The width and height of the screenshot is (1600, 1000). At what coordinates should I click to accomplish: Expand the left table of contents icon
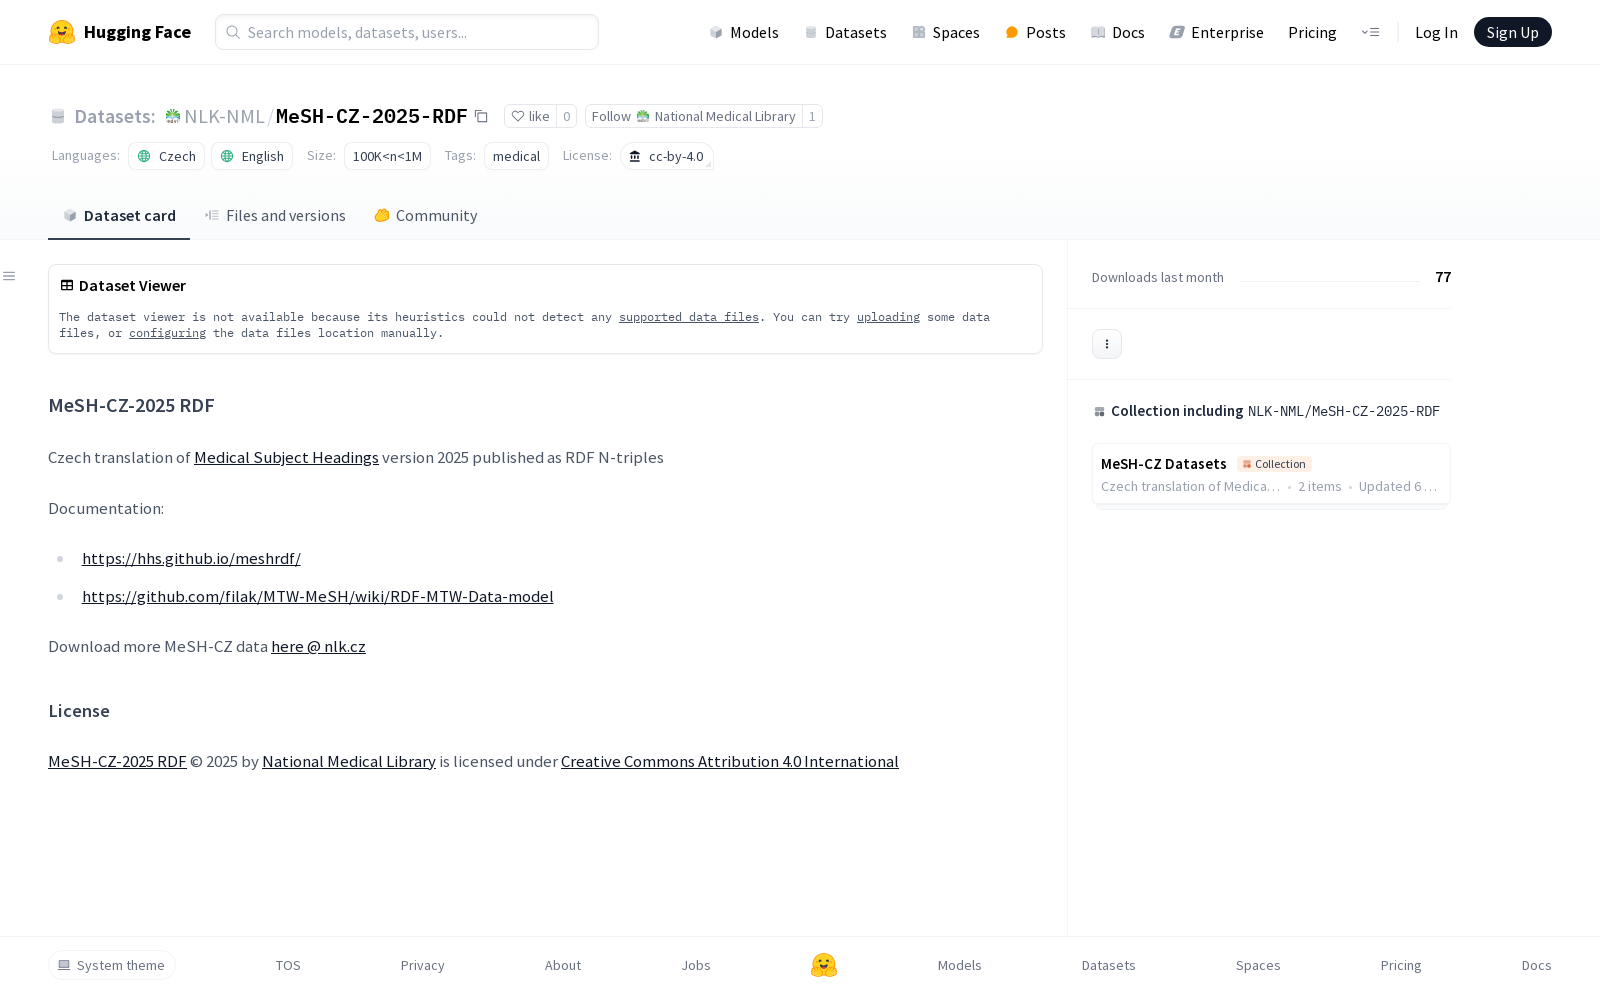(9, 276)
